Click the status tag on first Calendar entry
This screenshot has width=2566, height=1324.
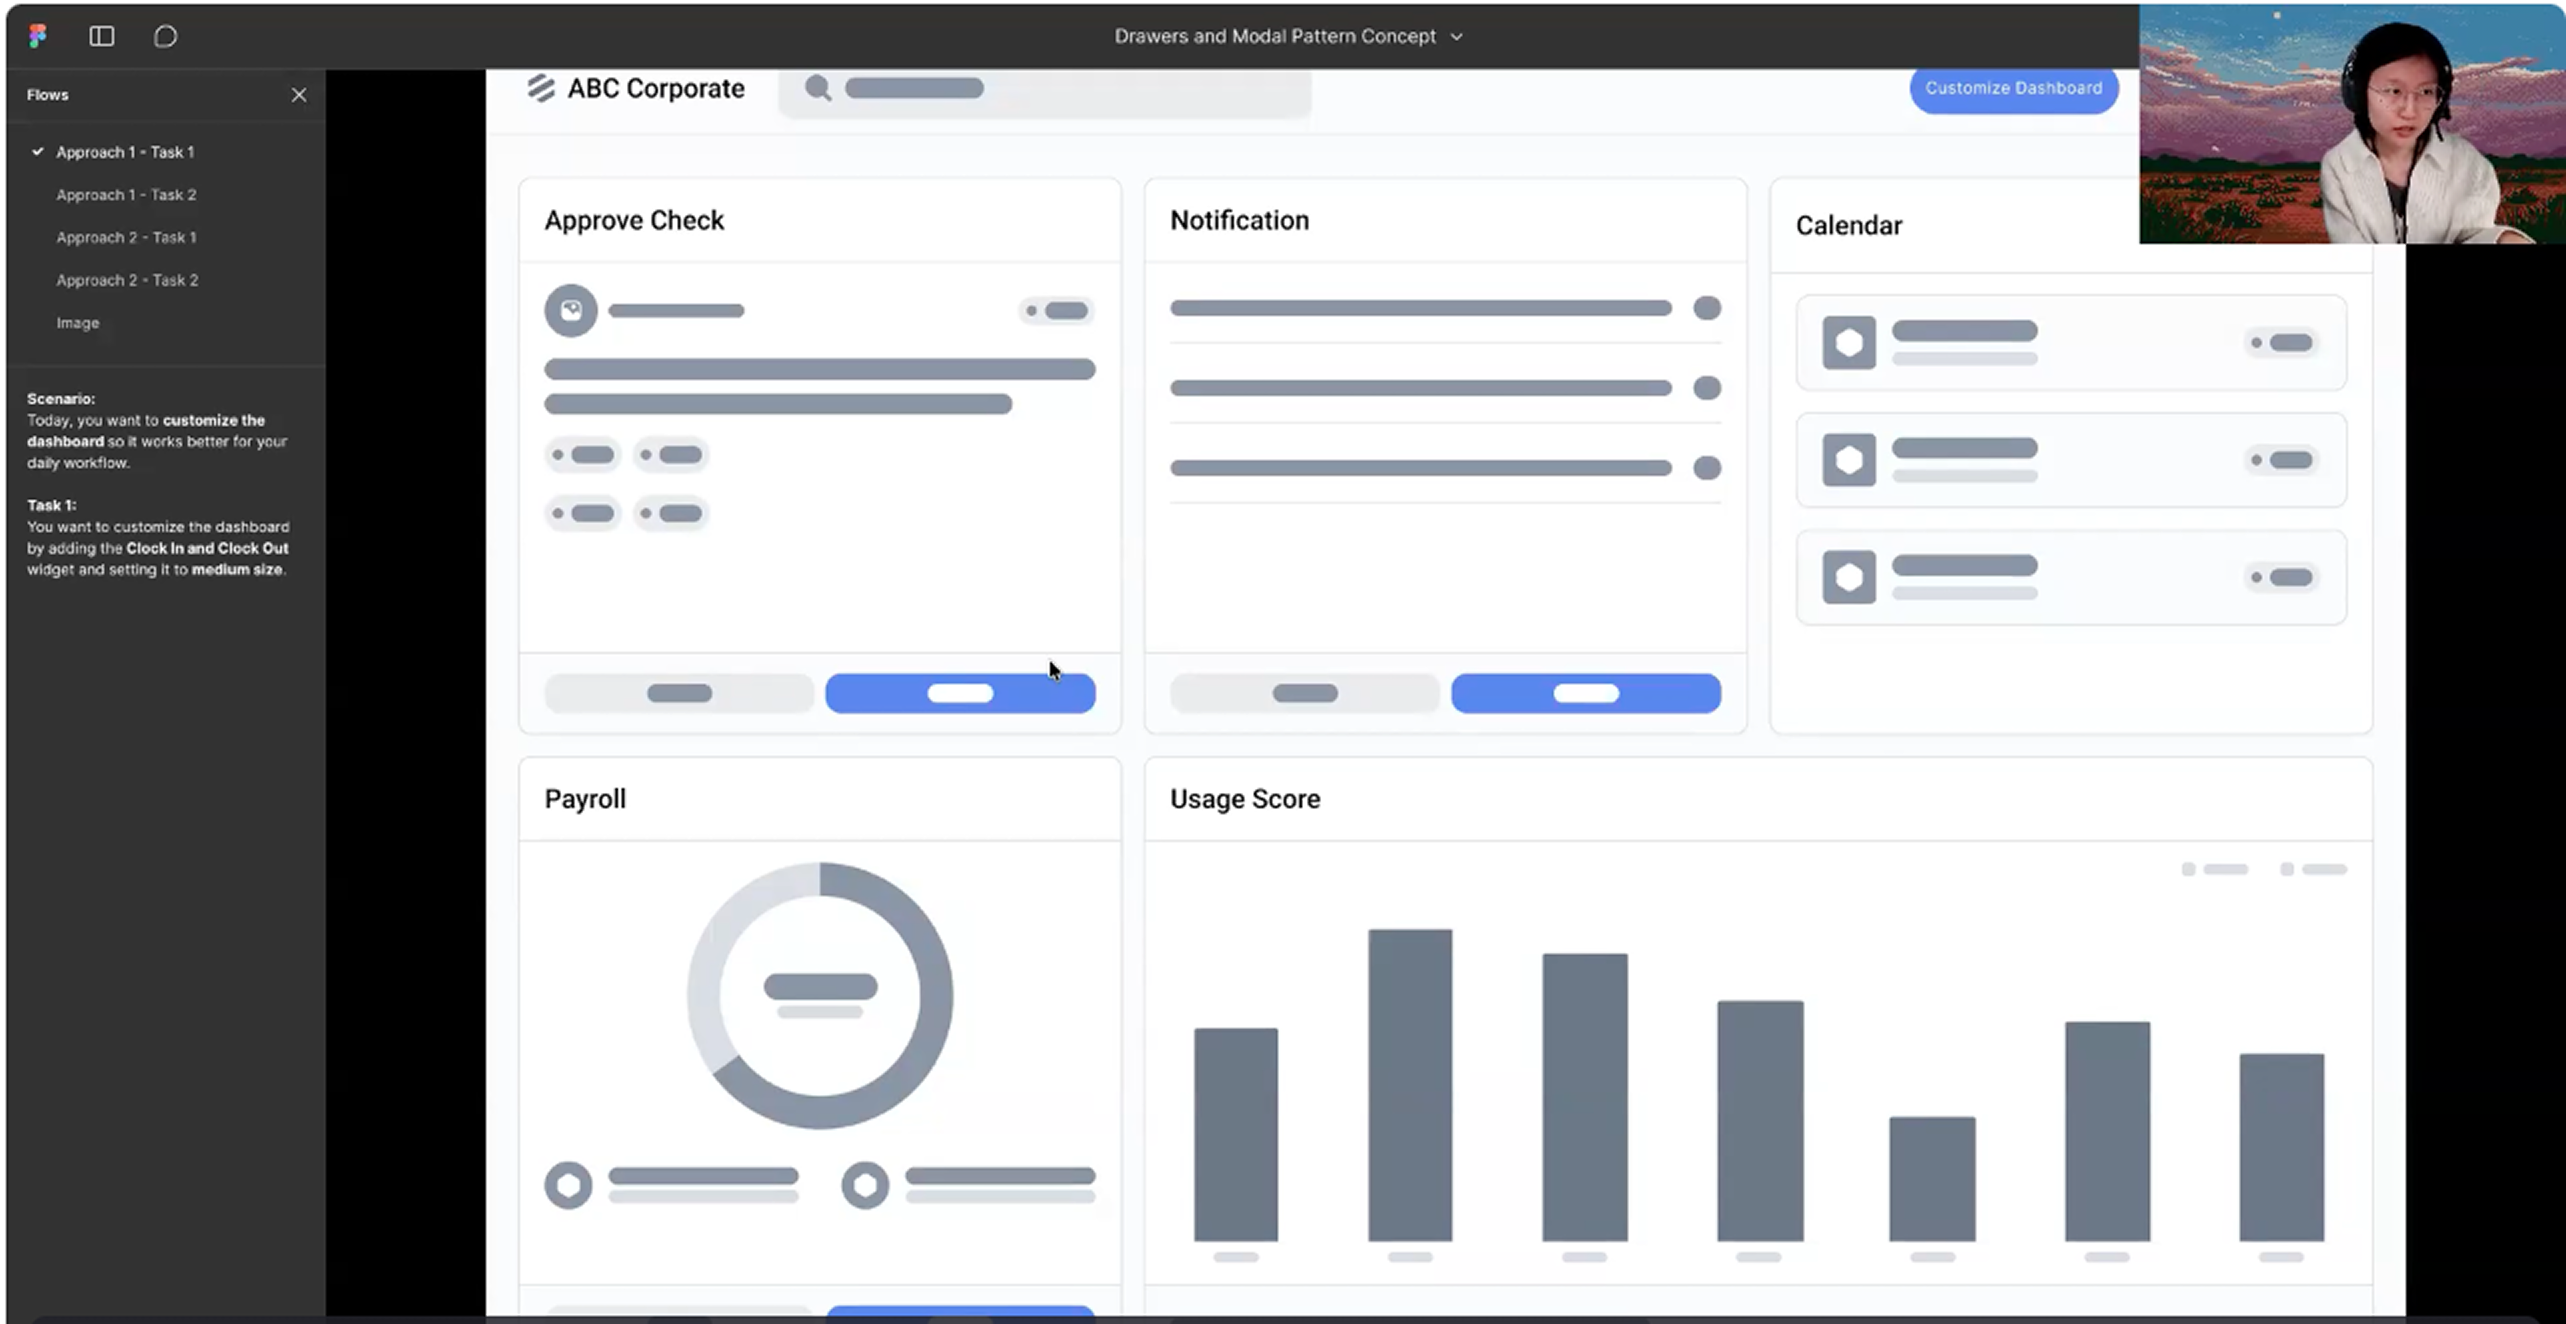2281,343
